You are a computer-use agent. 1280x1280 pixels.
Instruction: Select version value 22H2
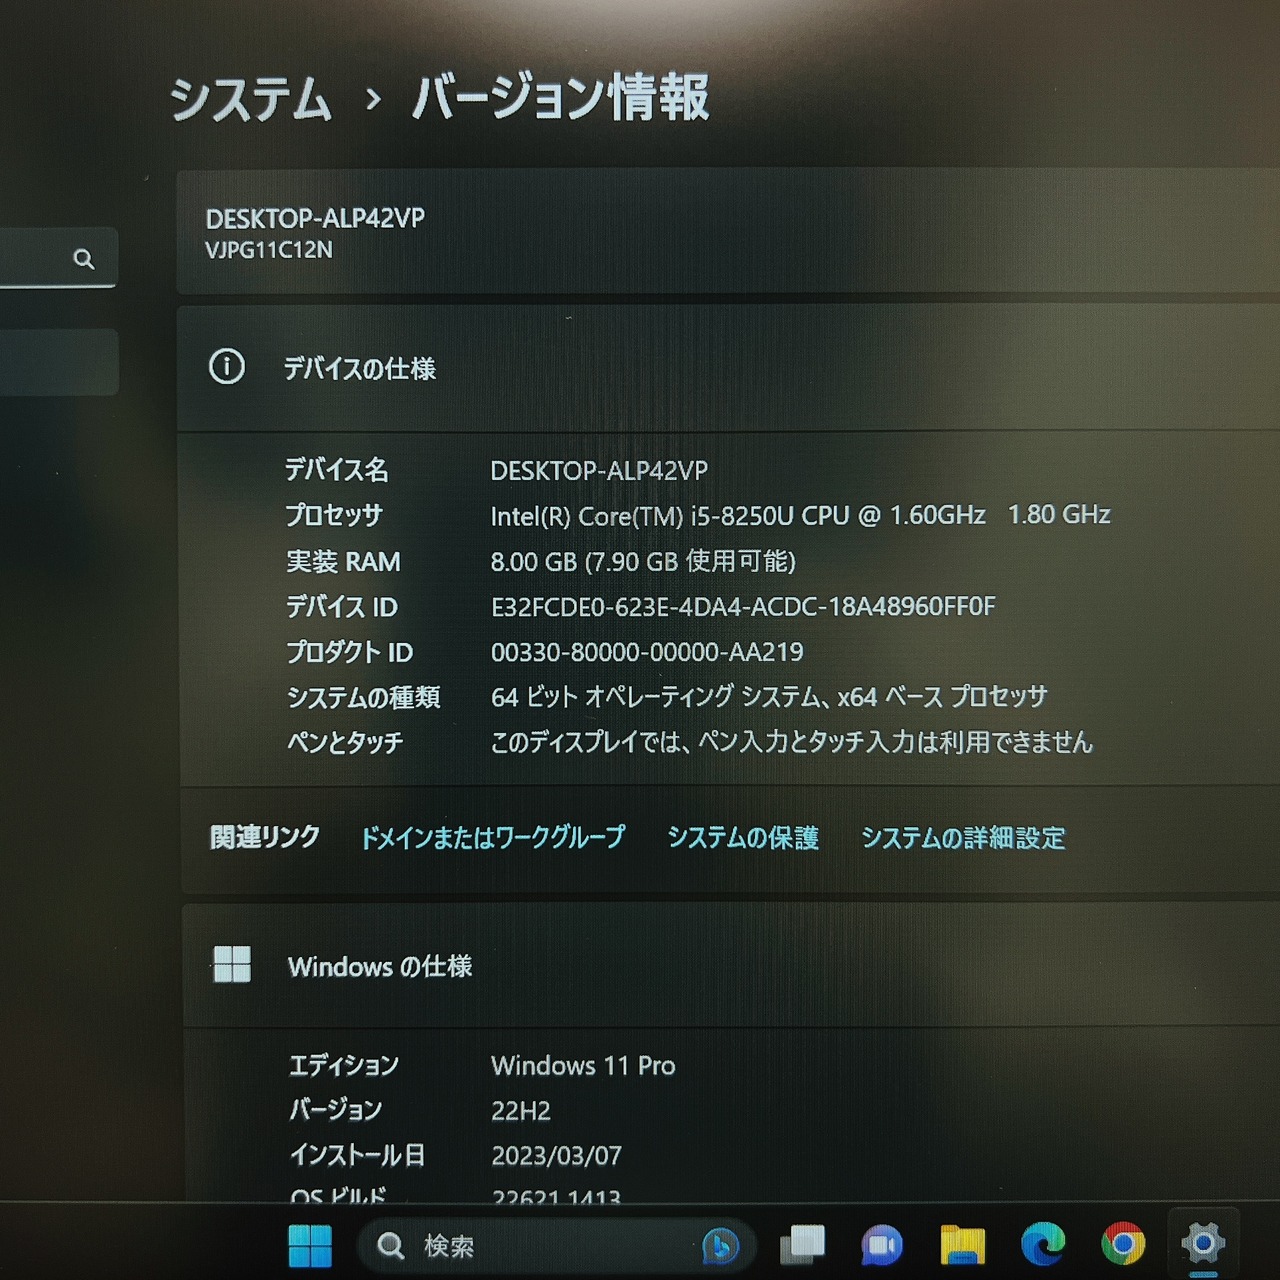coord(521,1111)
